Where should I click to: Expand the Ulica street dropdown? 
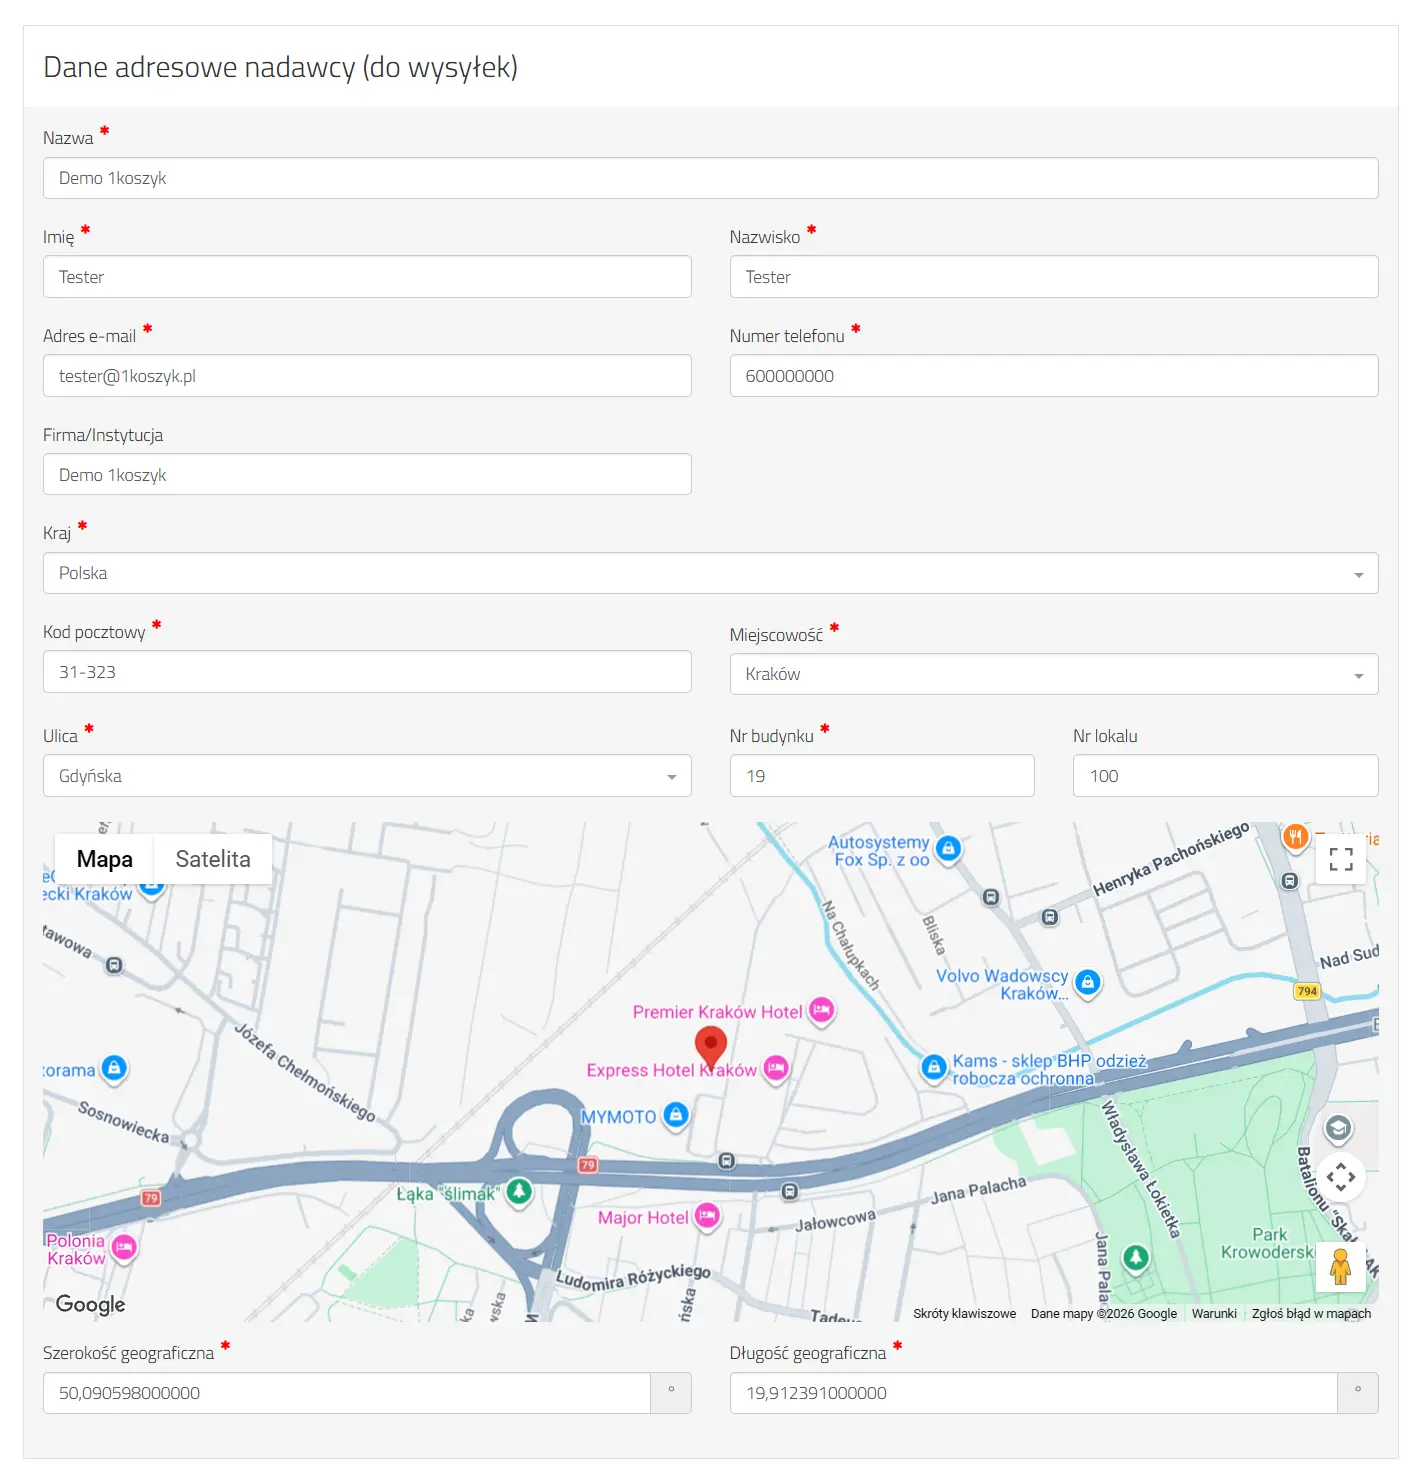pos(367,776)
